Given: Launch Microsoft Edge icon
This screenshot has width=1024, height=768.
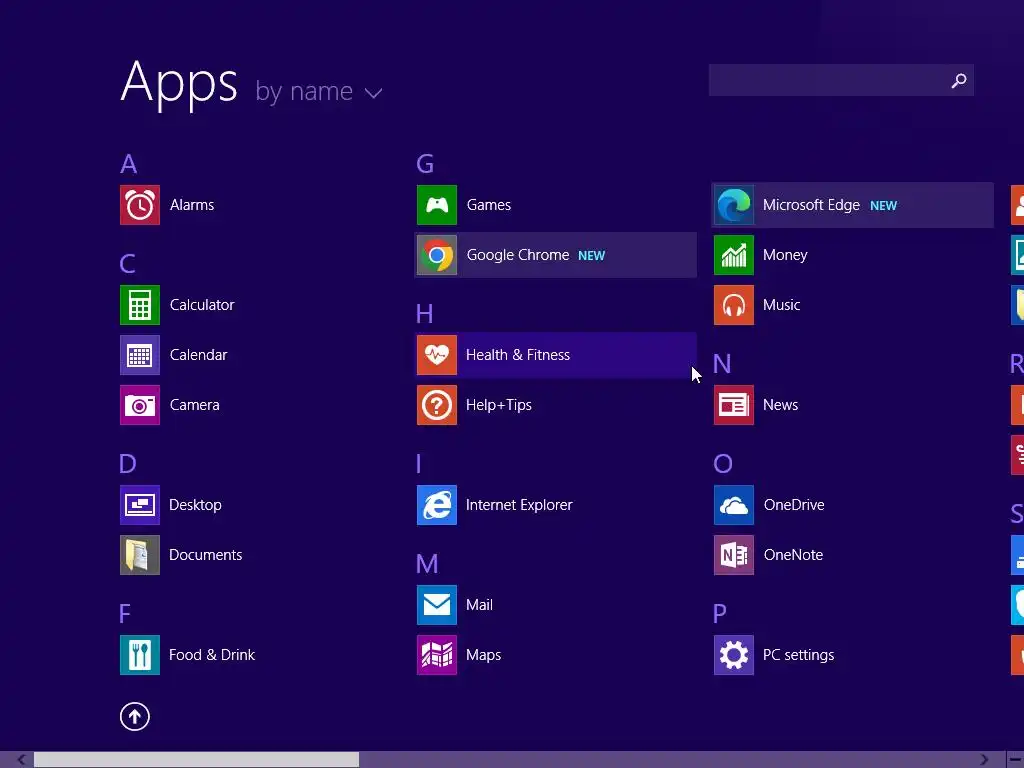Looking at the screenshot, I should tap(734, 205).
